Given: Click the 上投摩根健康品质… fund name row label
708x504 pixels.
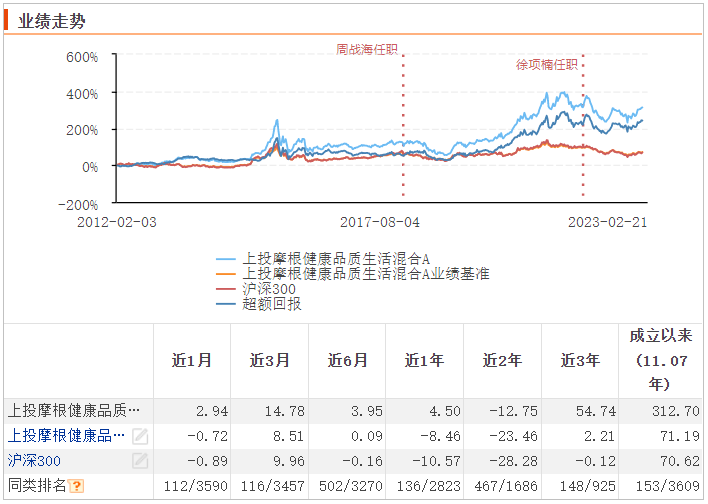Looking at the screenshot, I should [74, 411].
